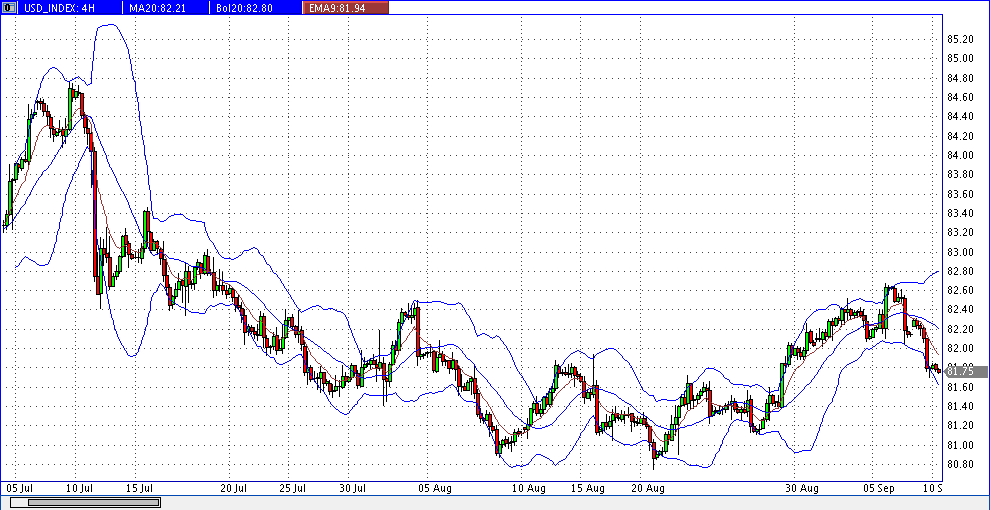
Task: Click the 84.00 price axis label
Action: click(x=960, y=155)
